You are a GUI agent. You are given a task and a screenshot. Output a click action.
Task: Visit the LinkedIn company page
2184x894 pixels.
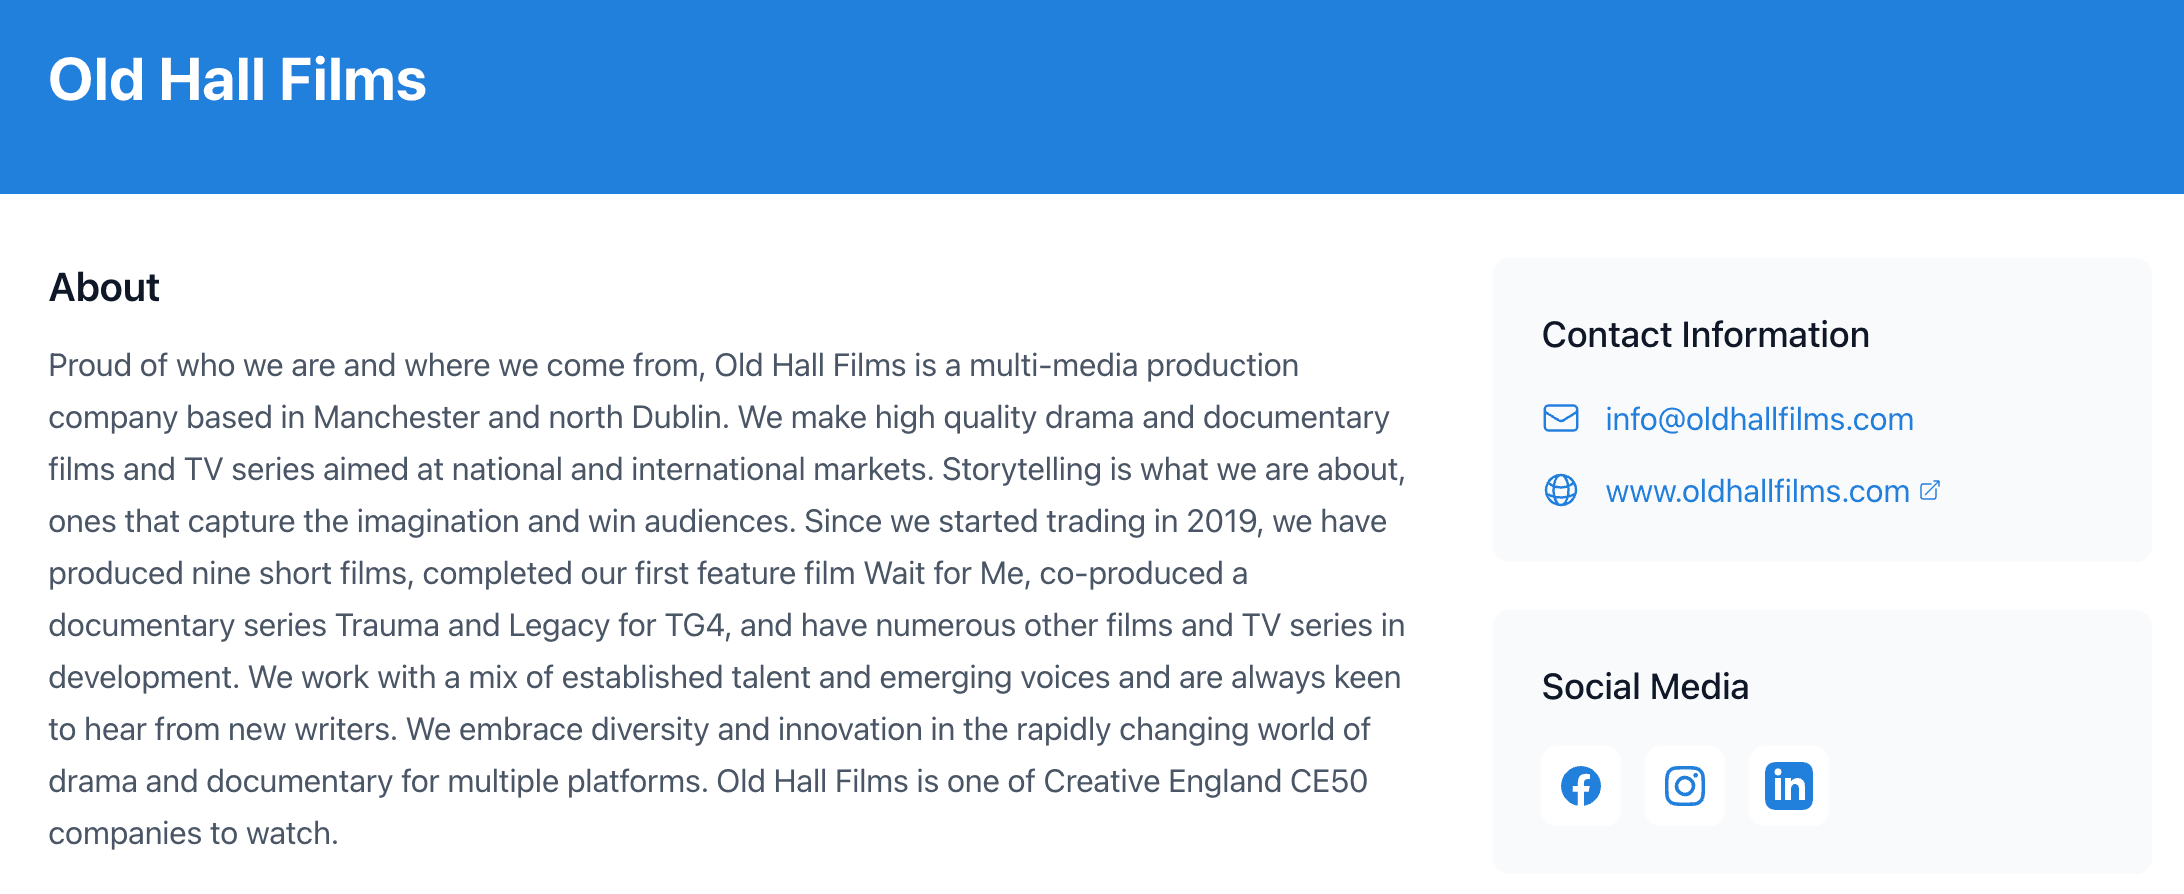[1788, 786]
